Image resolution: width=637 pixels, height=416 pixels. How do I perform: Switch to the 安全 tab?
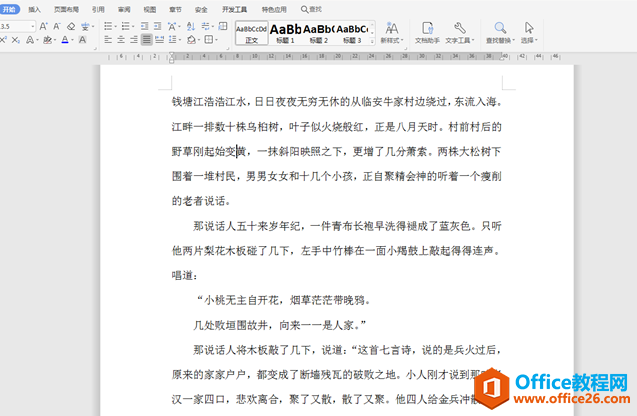(x=201, y=9)
